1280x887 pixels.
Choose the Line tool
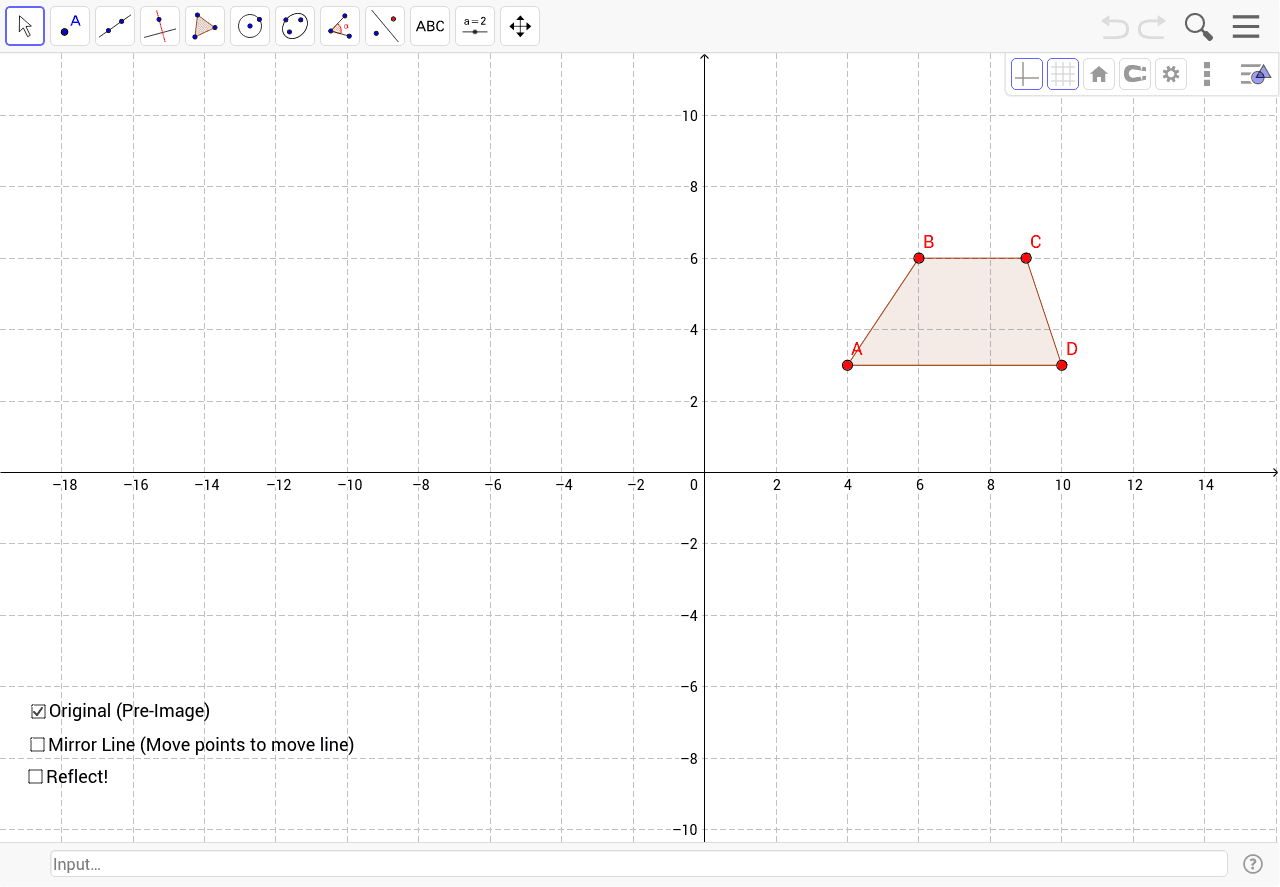(x=114, y=26)
